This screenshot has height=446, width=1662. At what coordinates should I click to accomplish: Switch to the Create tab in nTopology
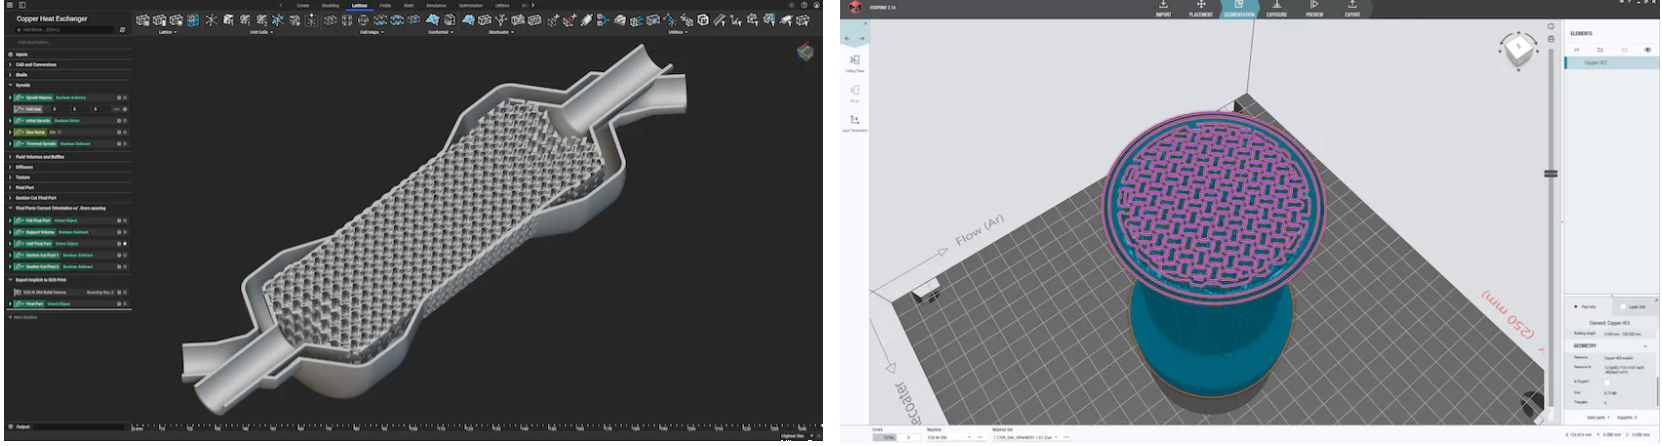303,5
